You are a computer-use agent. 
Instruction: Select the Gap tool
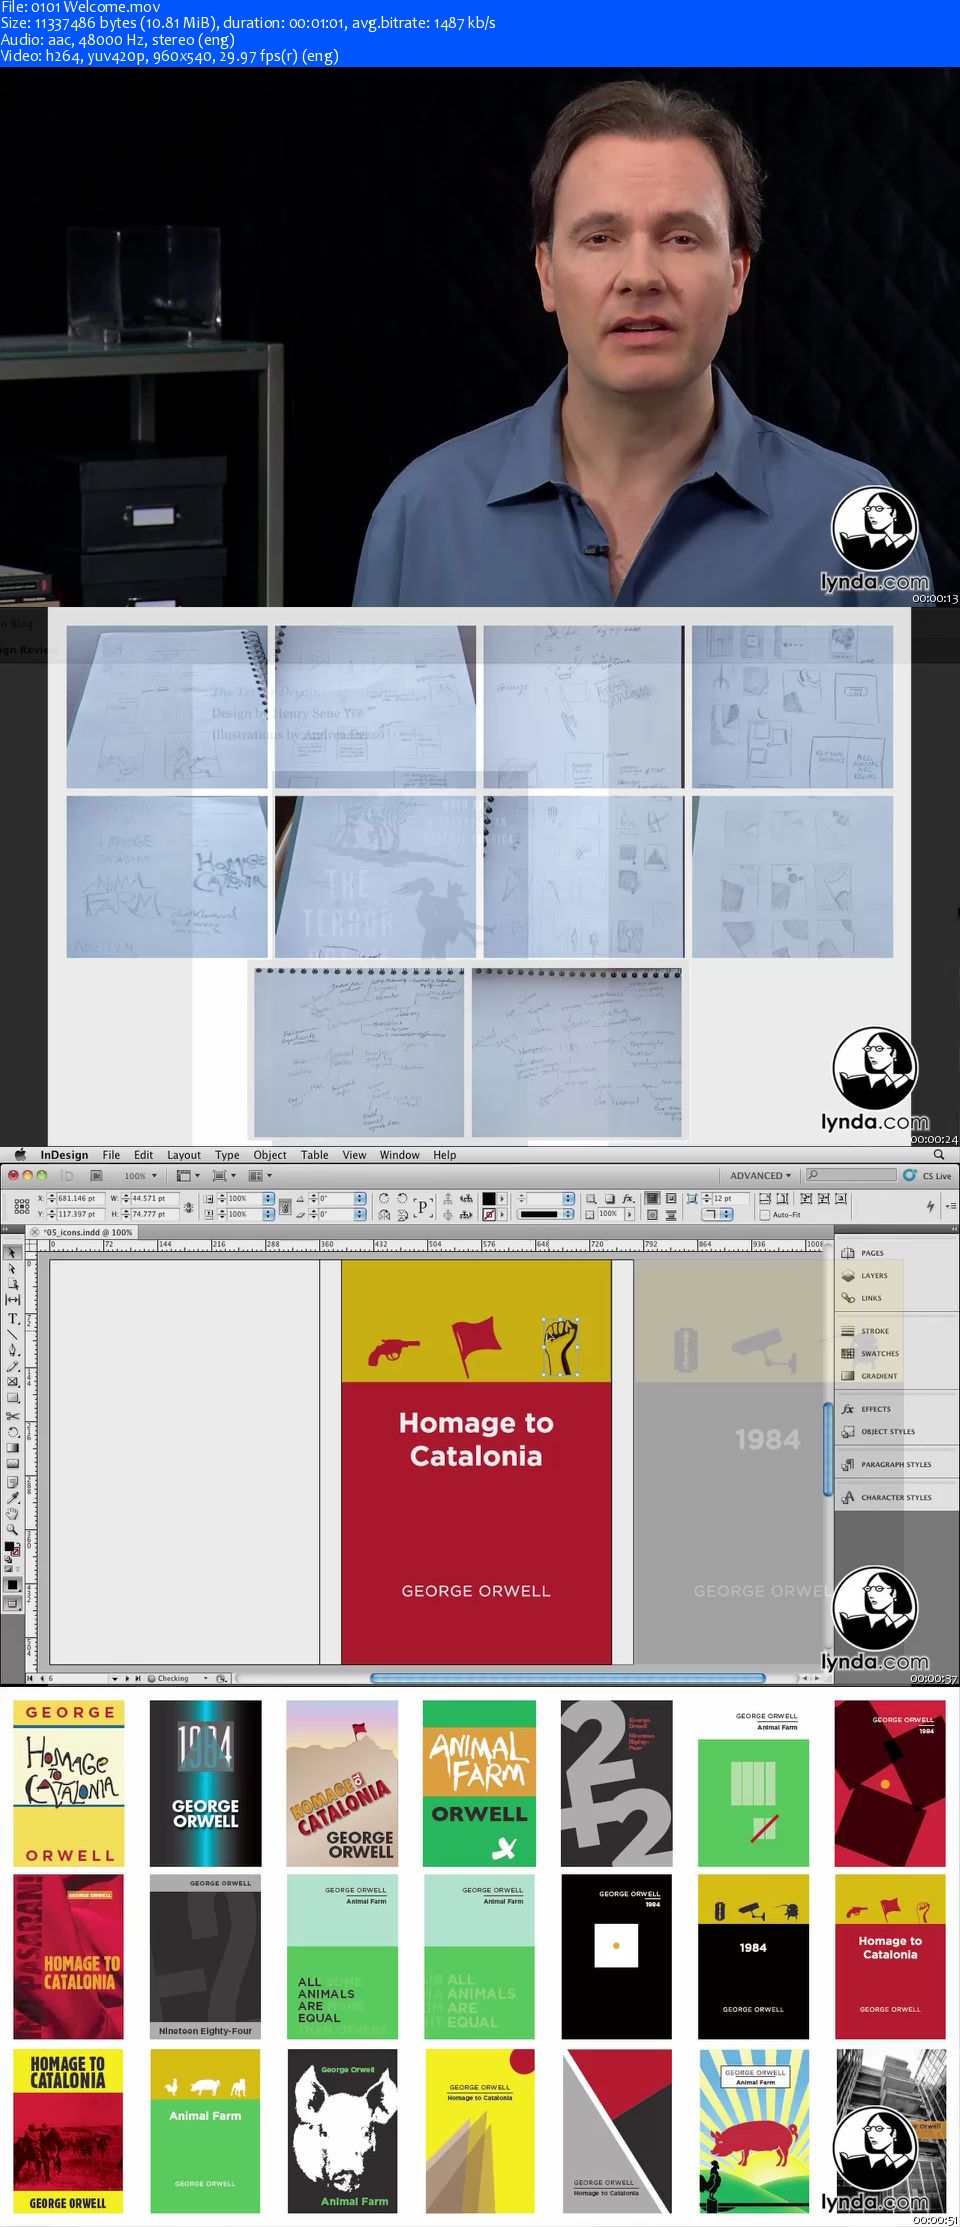point(13,1300)
